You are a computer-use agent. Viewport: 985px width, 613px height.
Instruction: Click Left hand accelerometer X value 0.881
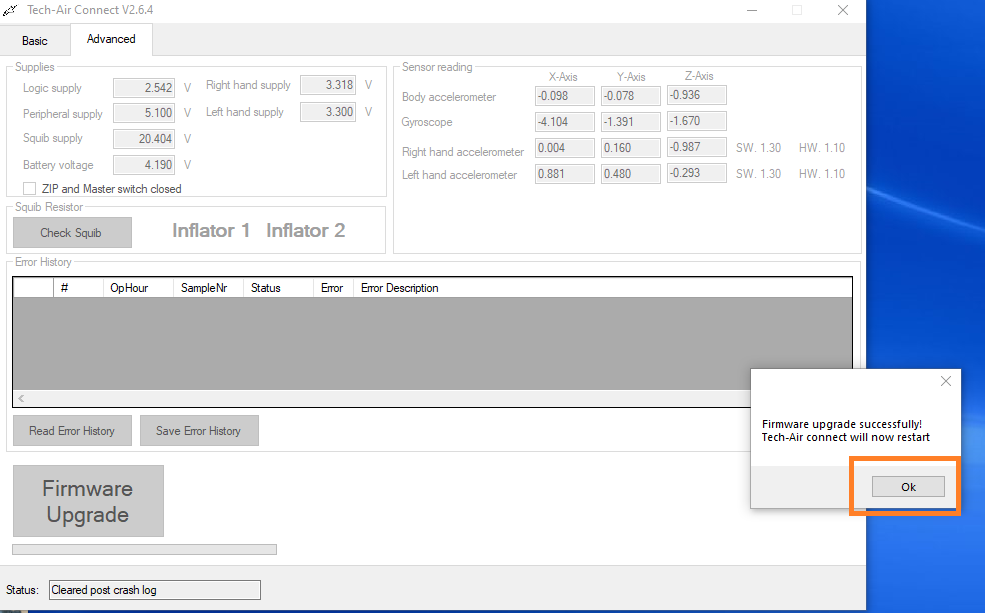(x=565, y=174)
